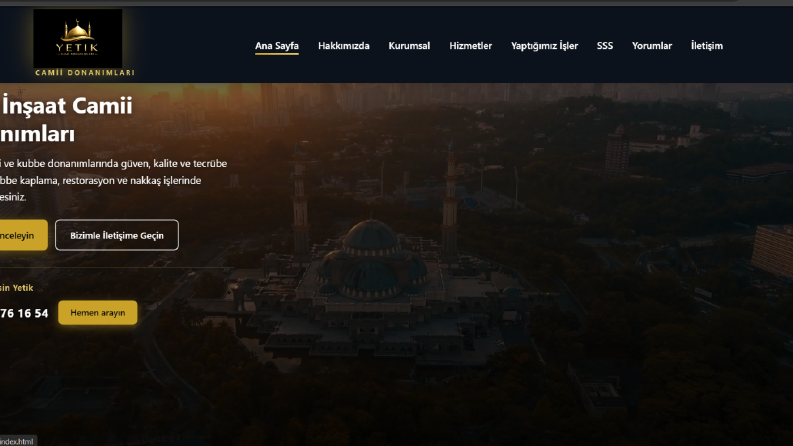Screen dimensions: 793x446
Task: Click the Hemen arayın button
Action: click(98, 313)
